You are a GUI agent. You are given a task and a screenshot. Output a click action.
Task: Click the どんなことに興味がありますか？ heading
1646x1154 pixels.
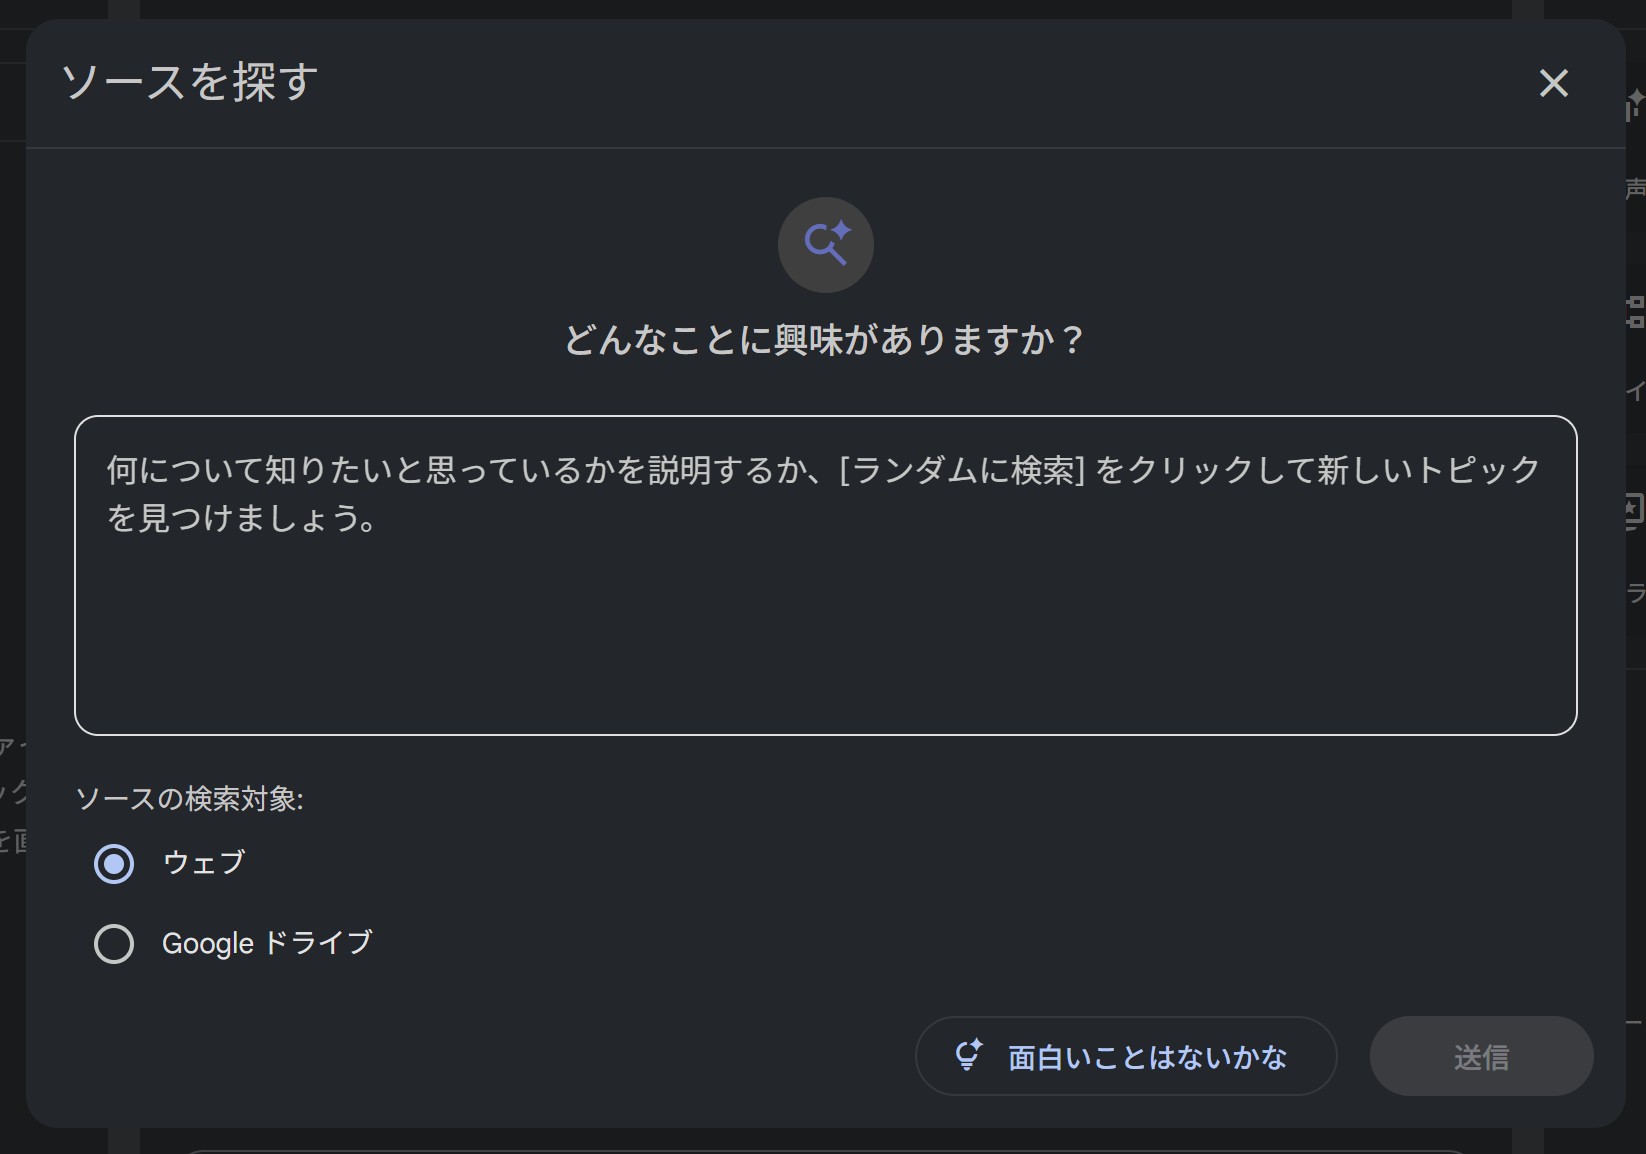(x=825, y=340)
